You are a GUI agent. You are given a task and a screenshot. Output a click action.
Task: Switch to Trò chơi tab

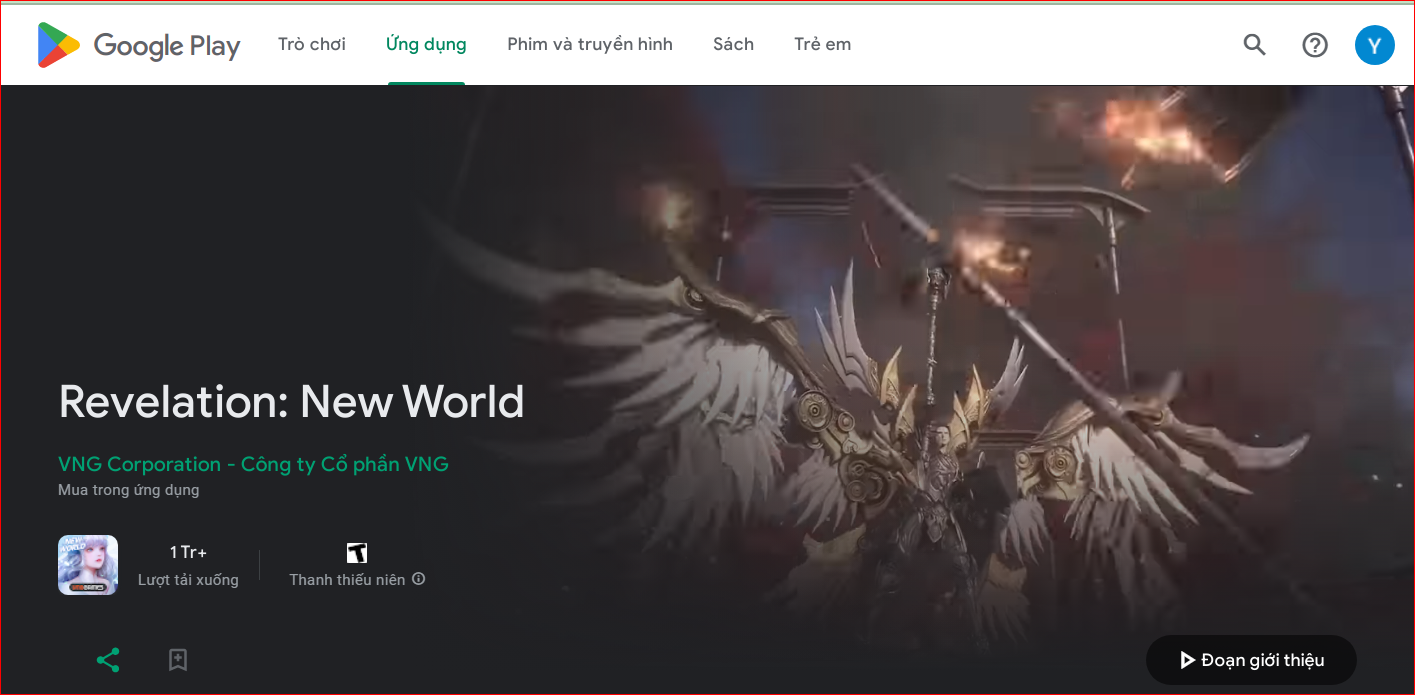tap(312, 44)
